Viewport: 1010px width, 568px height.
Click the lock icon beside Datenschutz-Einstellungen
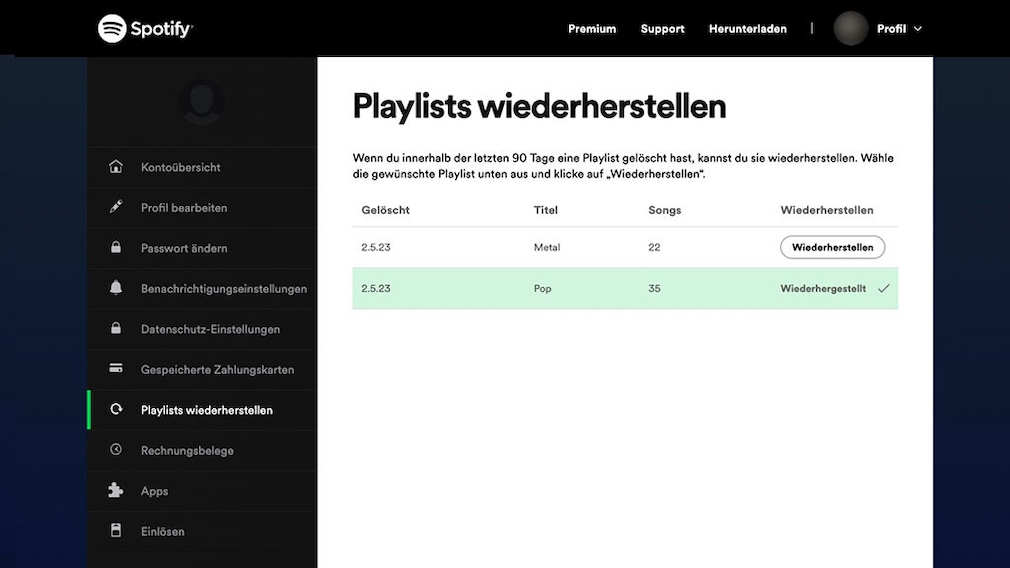click(116, 329)
